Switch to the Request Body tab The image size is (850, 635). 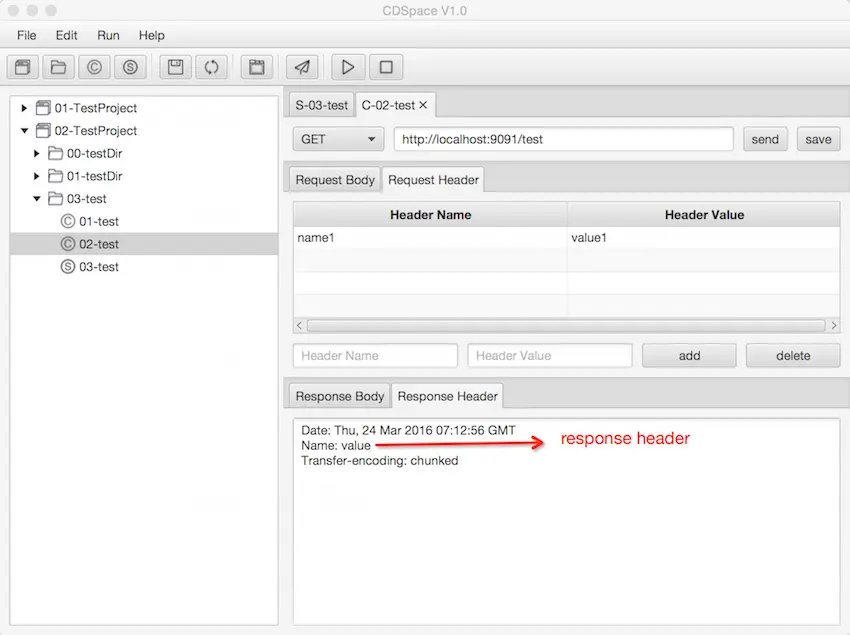(x=335, y=180)
